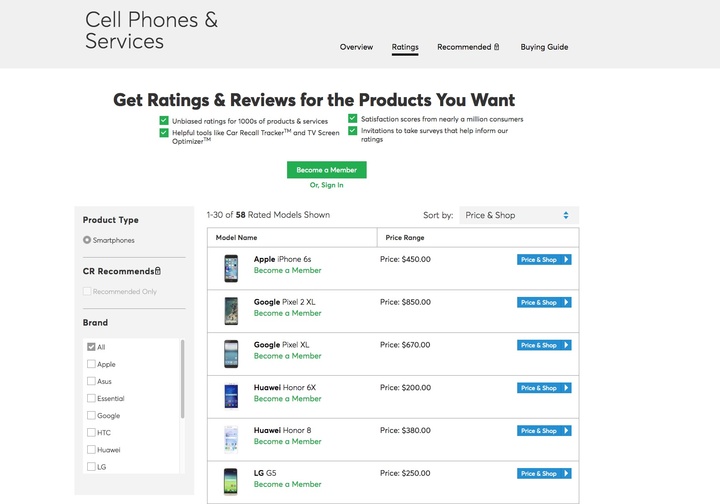Open the Buying Guide tab
This screenshot has width=720, height=504.
[x=544, y=47]
